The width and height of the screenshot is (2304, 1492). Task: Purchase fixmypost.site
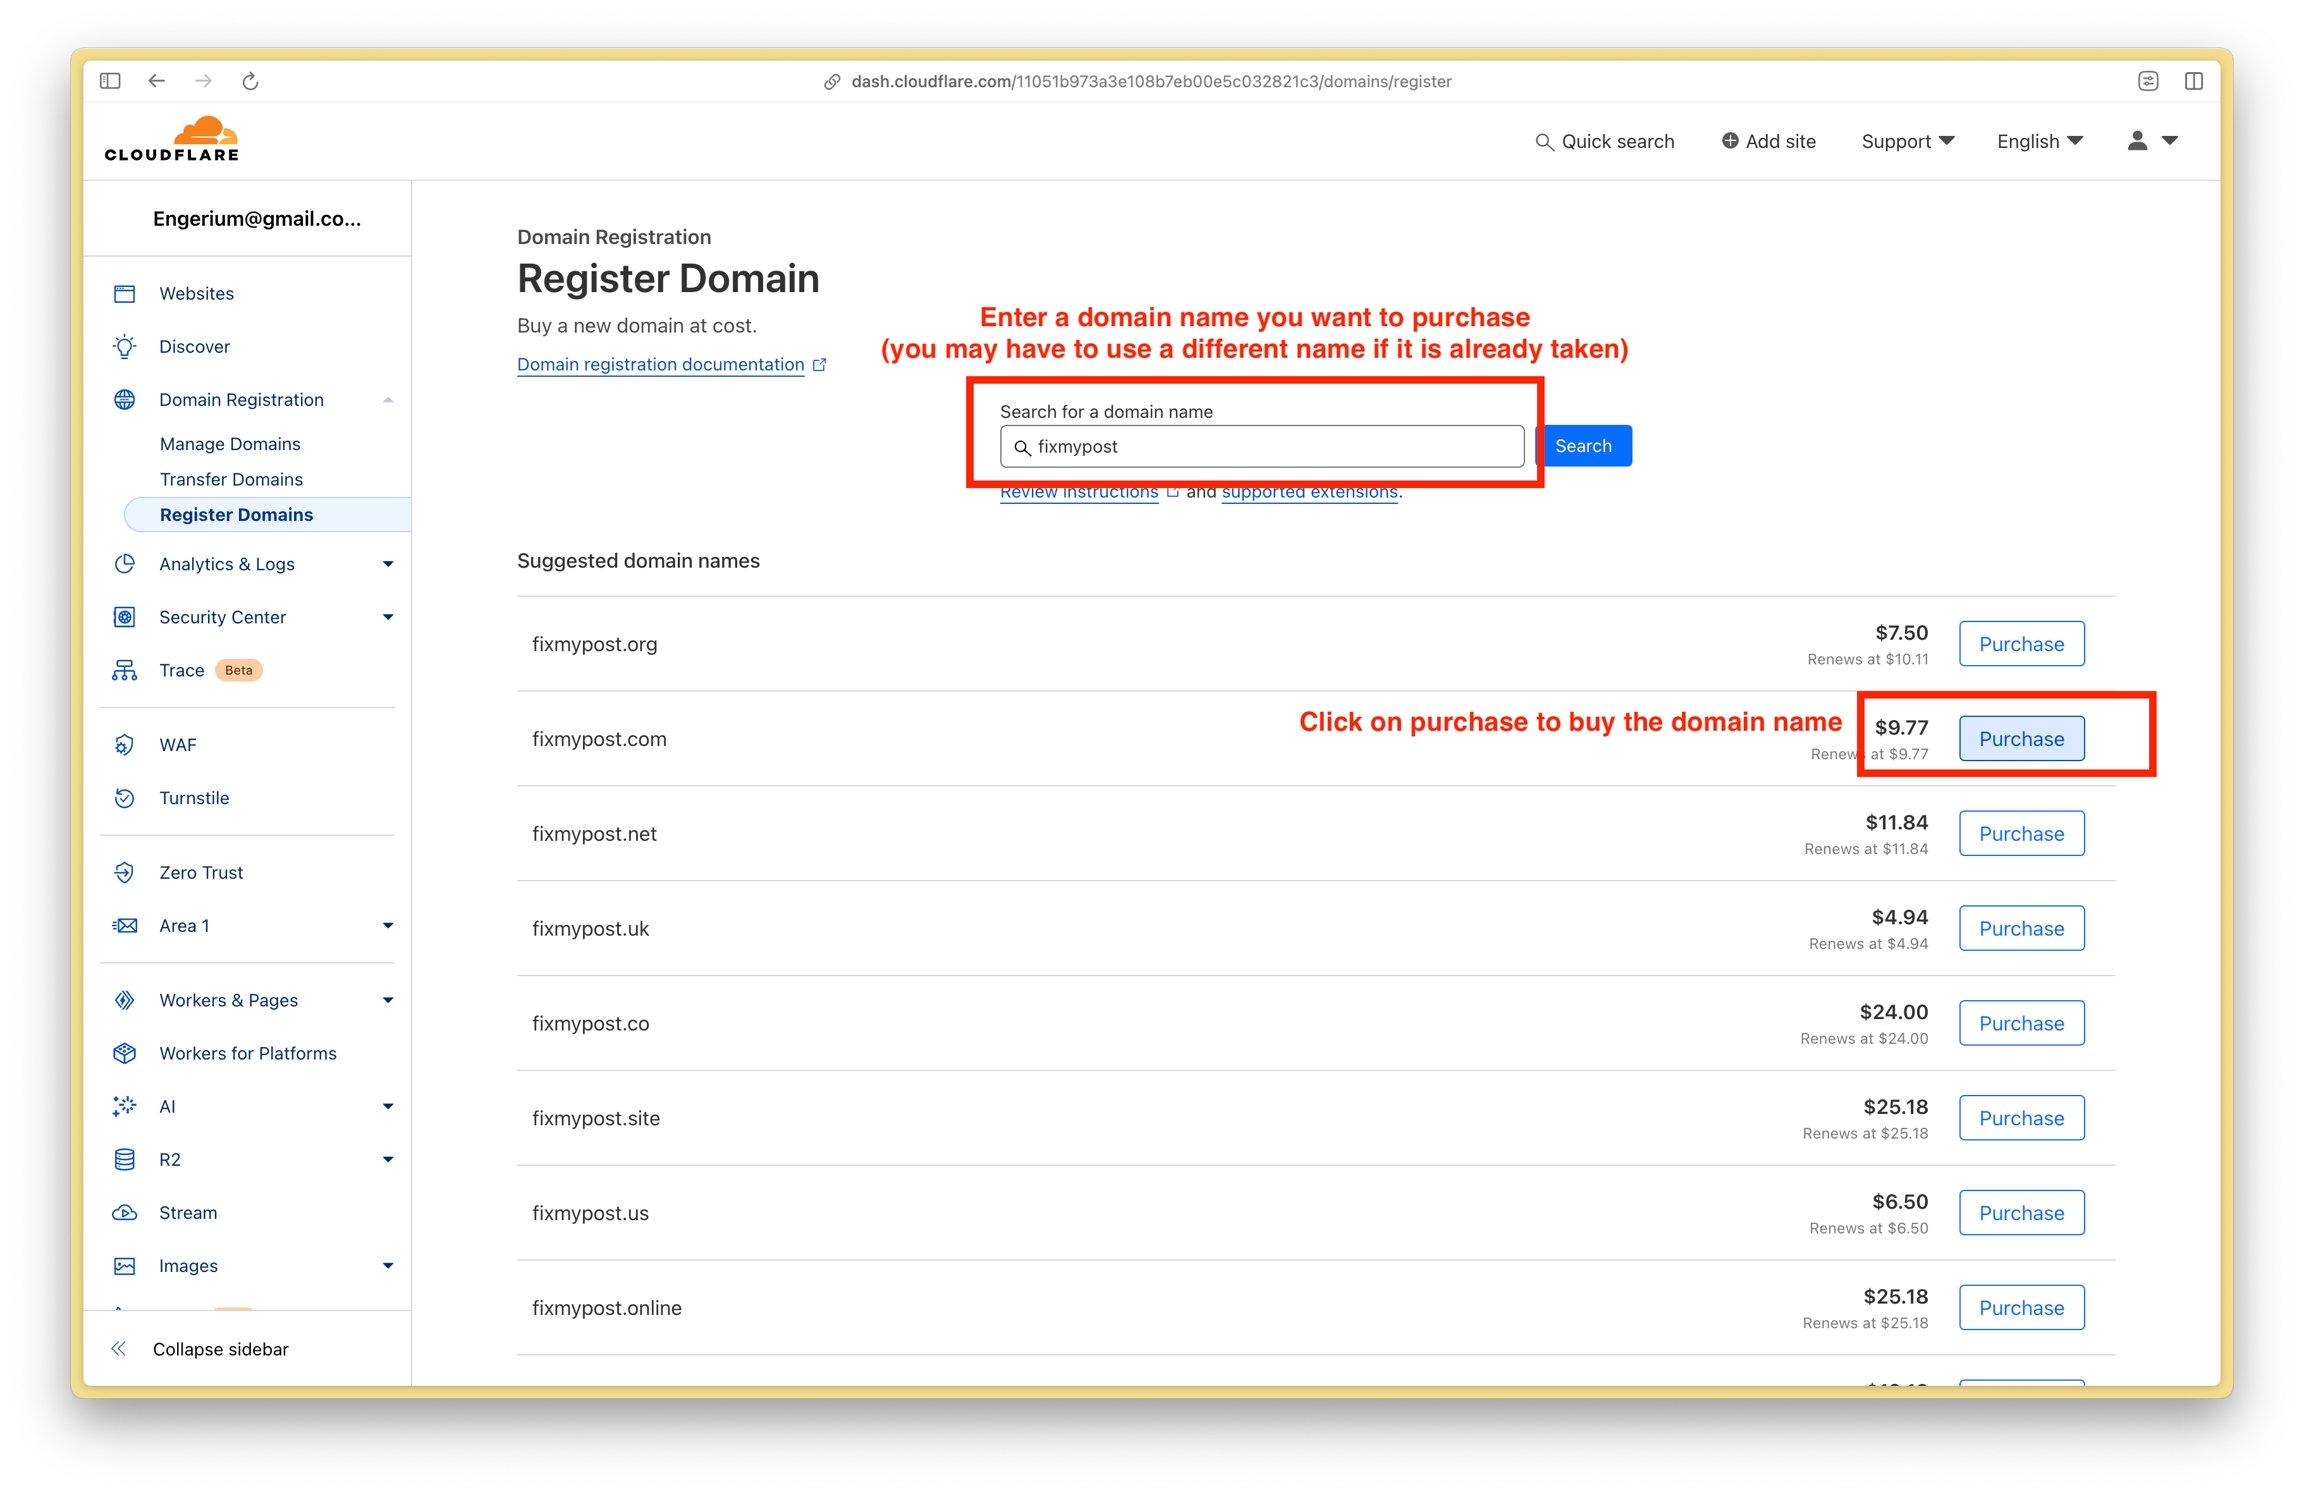[x=2021, y=1118]
